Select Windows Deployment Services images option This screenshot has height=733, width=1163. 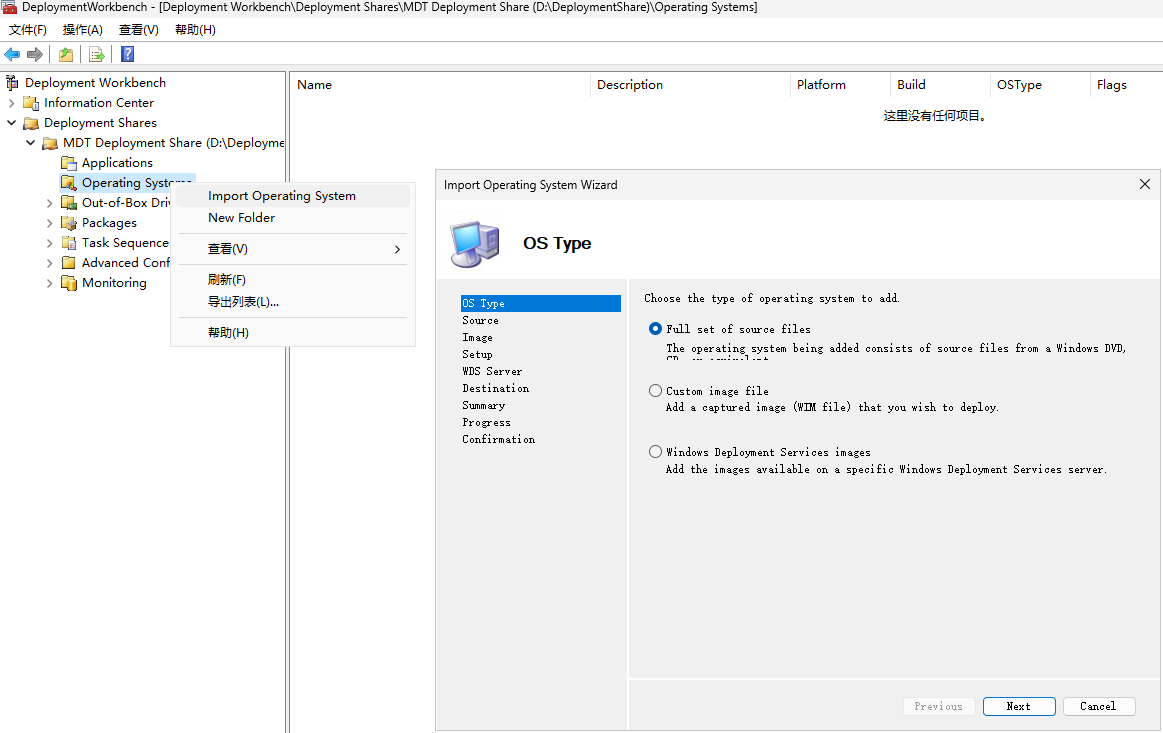click(655, 451)
